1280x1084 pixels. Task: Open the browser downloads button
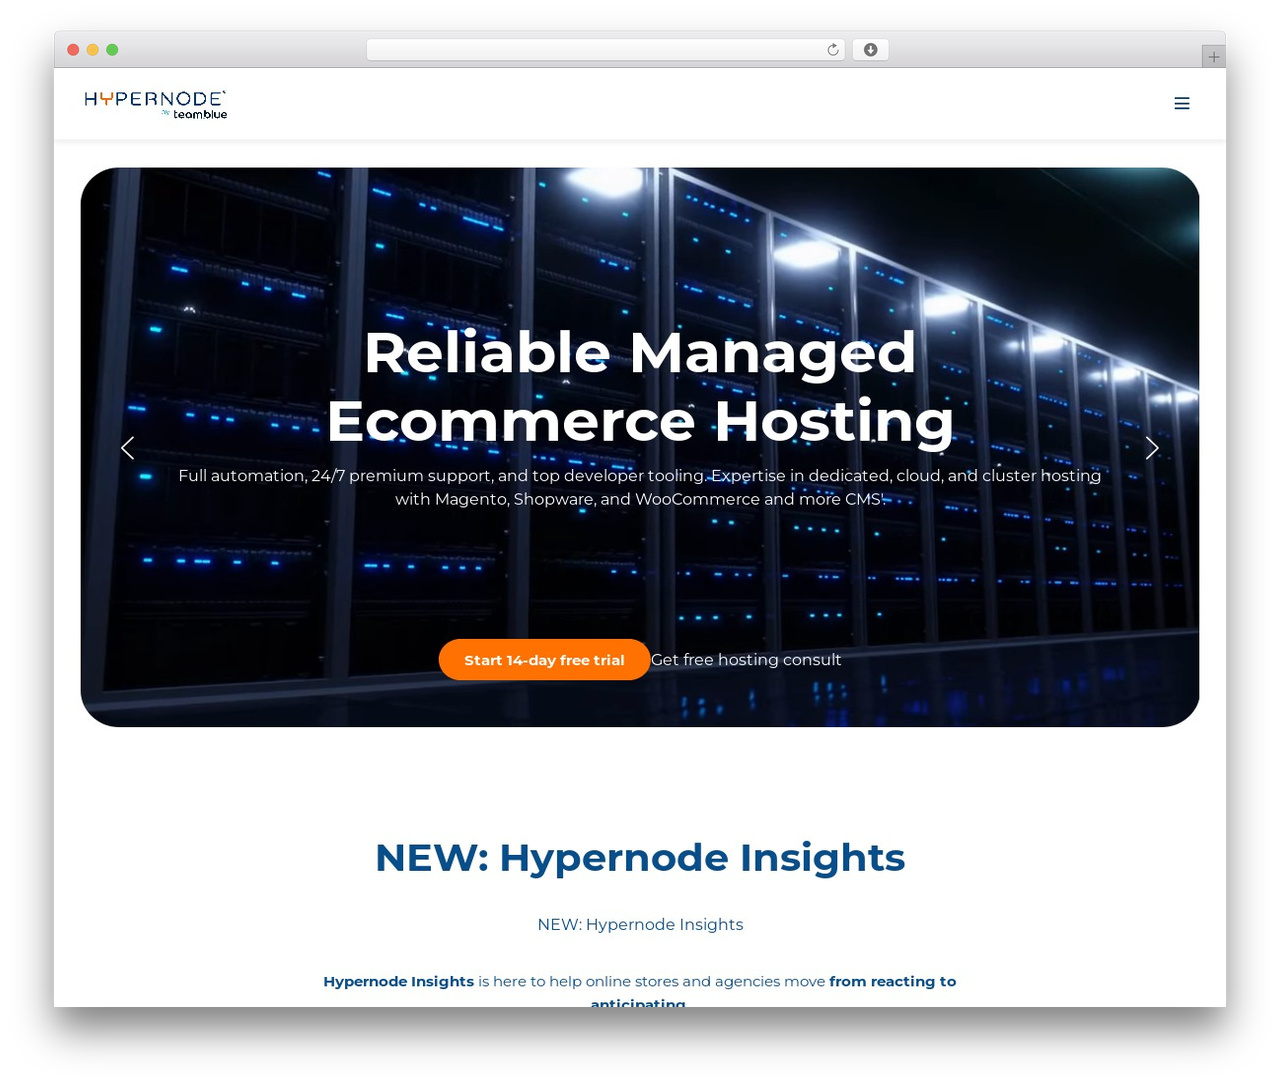(x=870, y=50)
